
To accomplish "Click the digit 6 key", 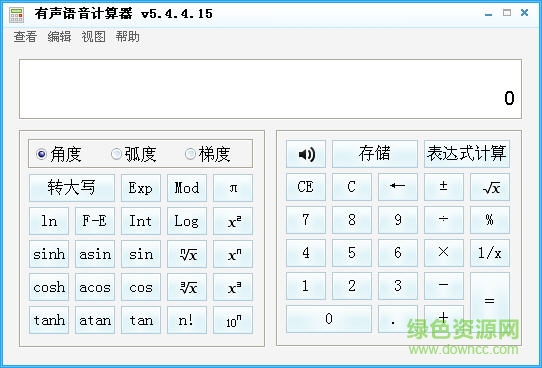I will point(398,253).
